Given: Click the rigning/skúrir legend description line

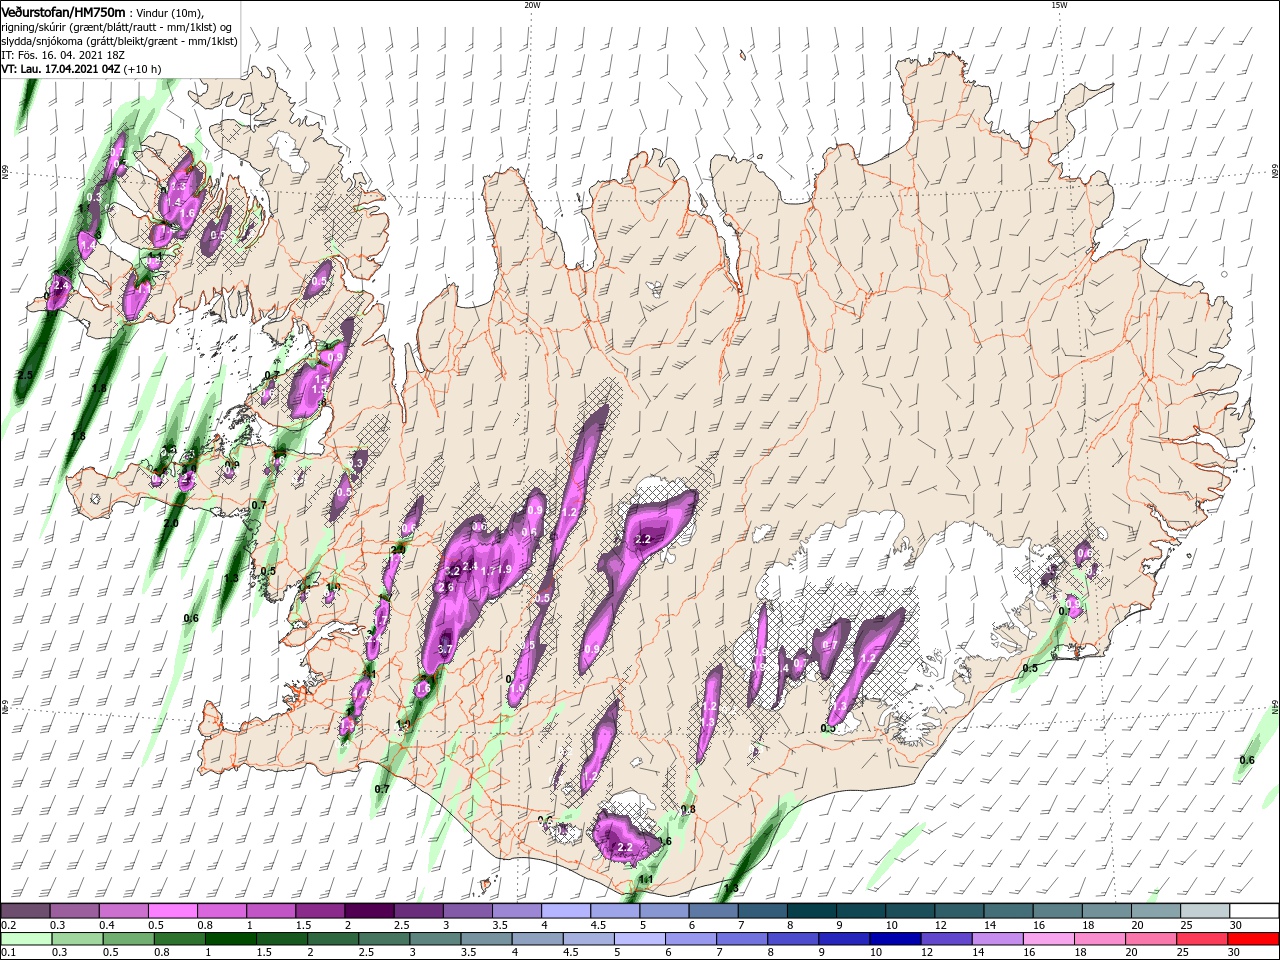Looking at the screenshot, I should tap(117, 27).
